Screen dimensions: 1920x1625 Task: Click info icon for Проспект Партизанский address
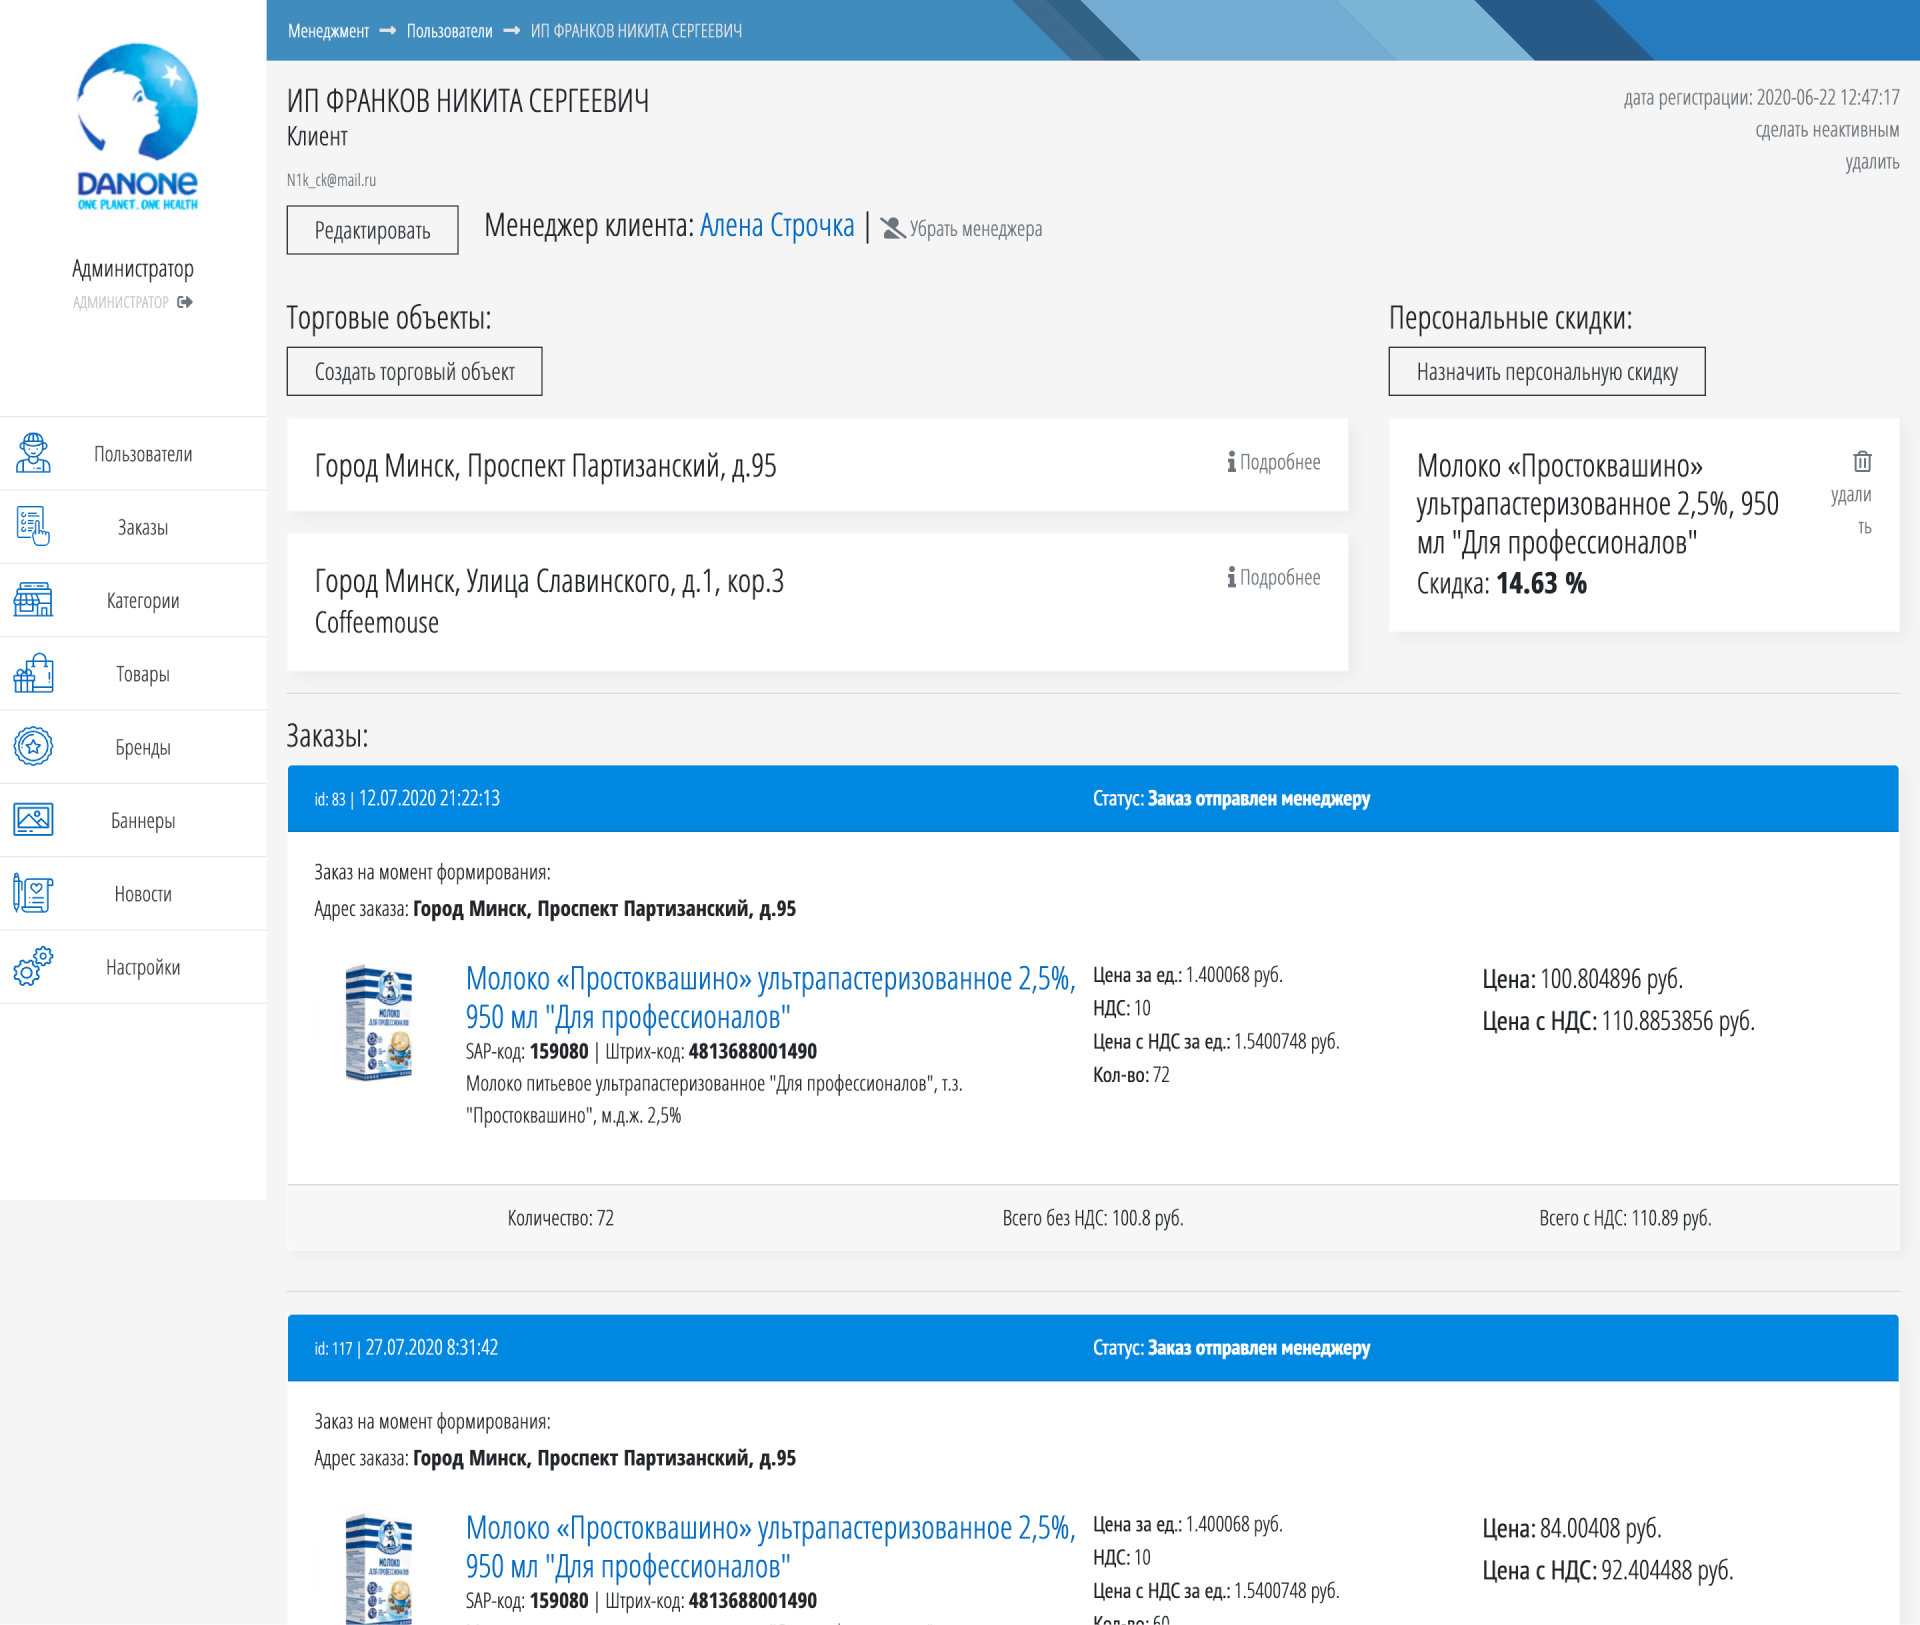coord(1232,462)
